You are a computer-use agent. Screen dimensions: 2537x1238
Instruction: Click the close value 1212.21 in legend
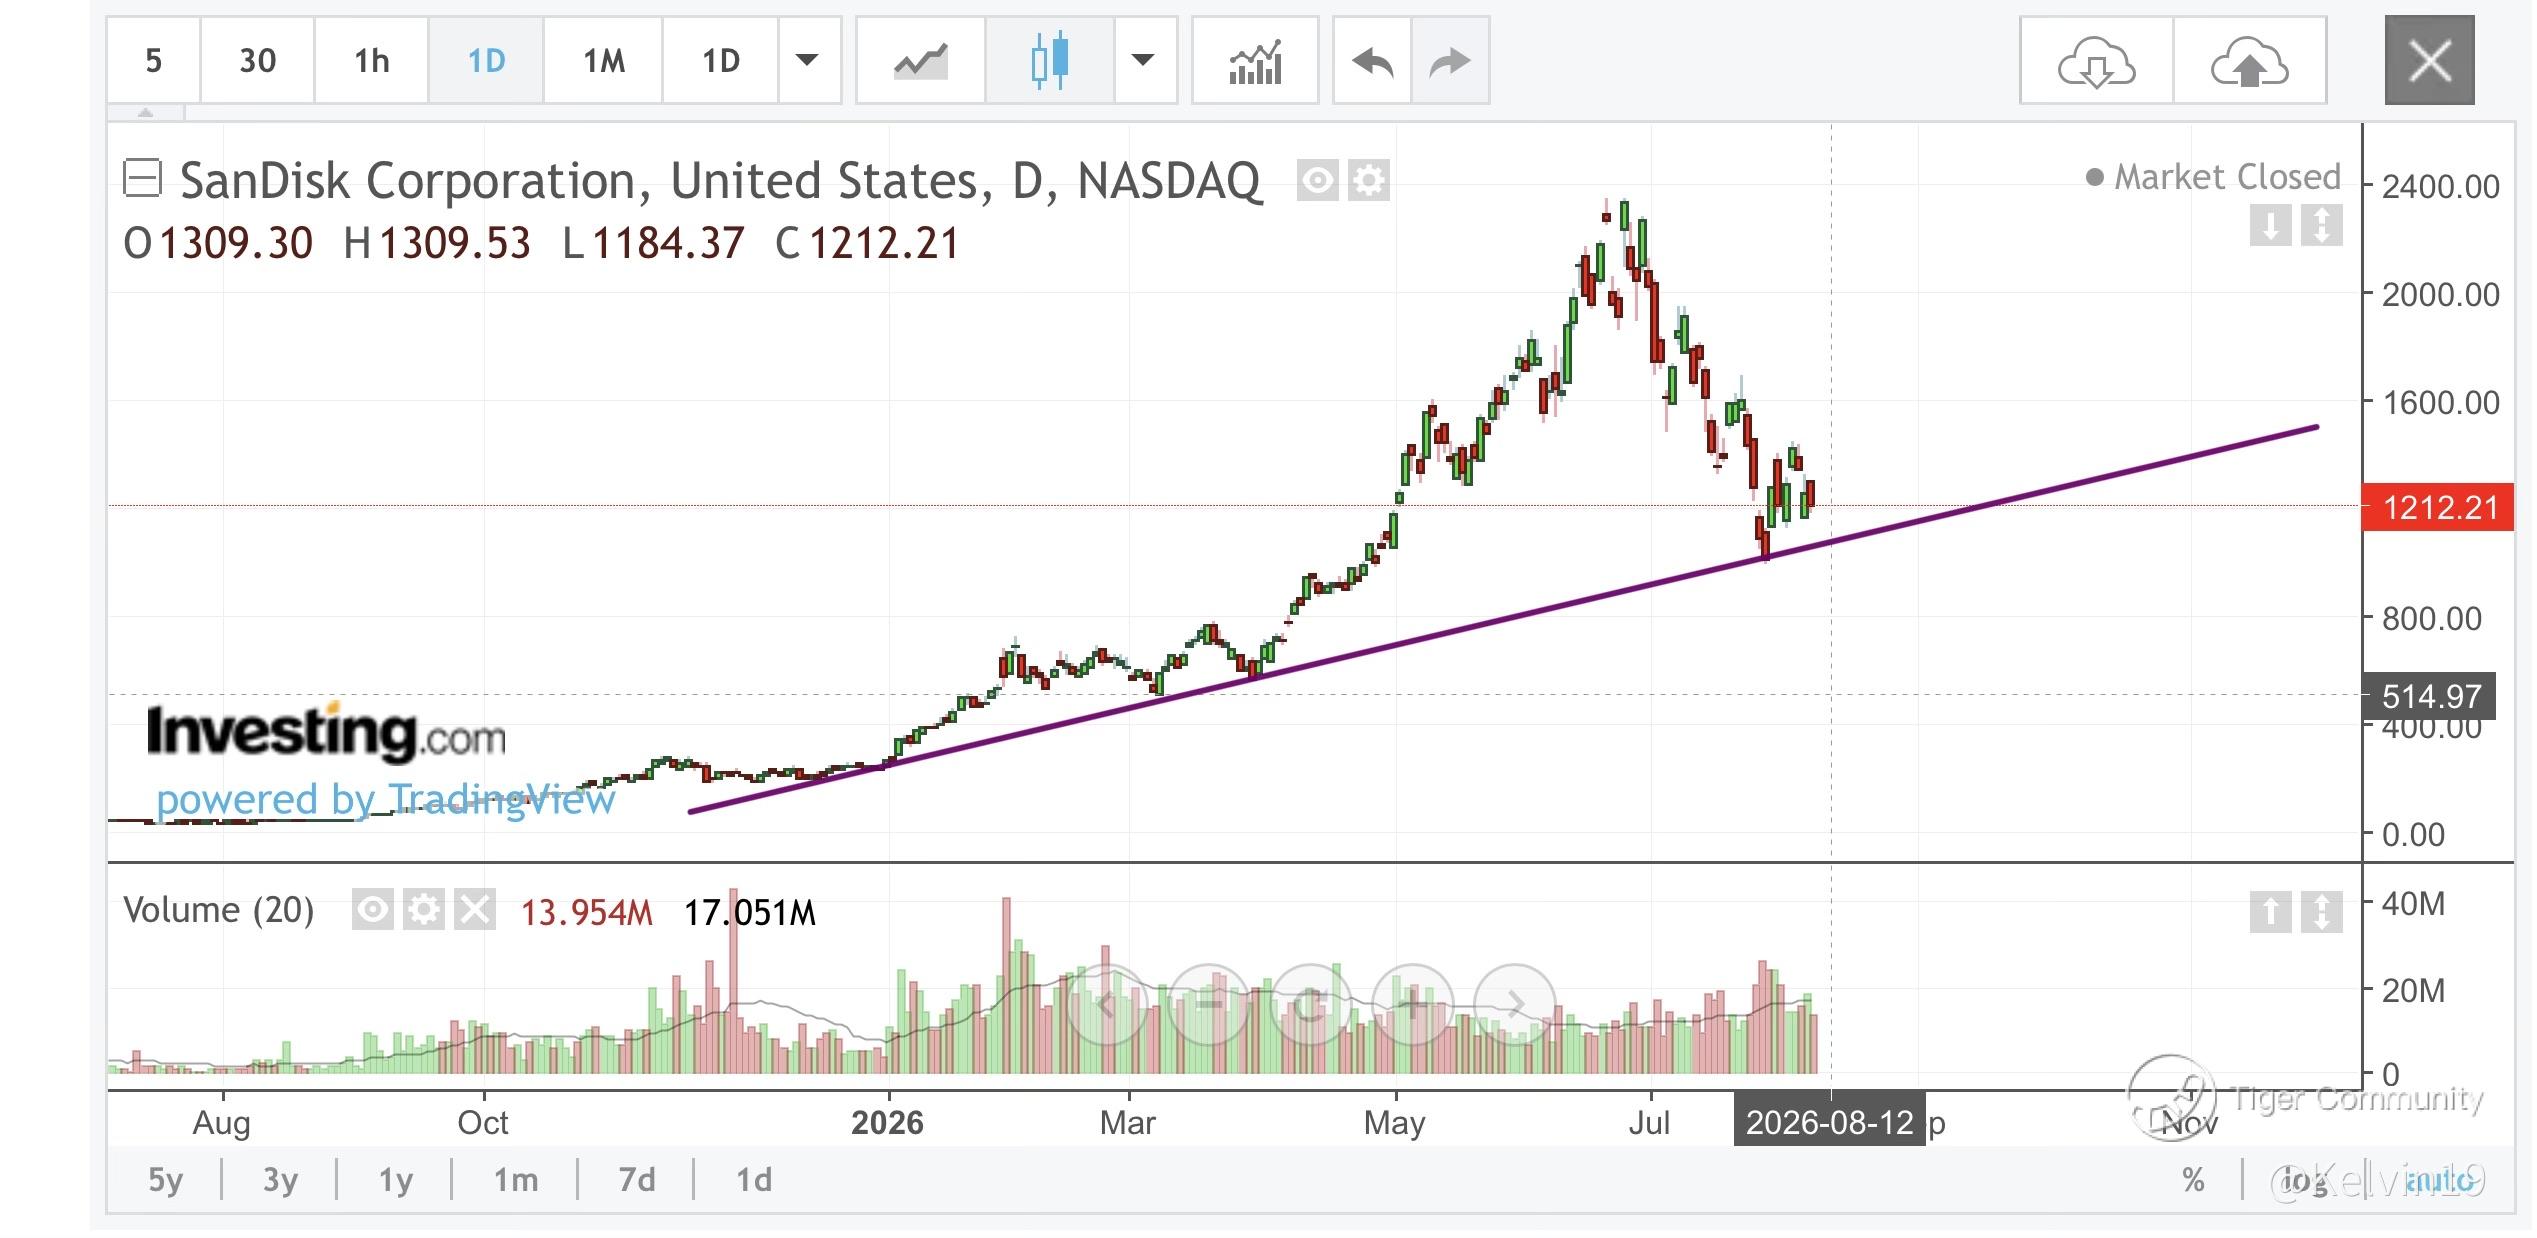884,244
